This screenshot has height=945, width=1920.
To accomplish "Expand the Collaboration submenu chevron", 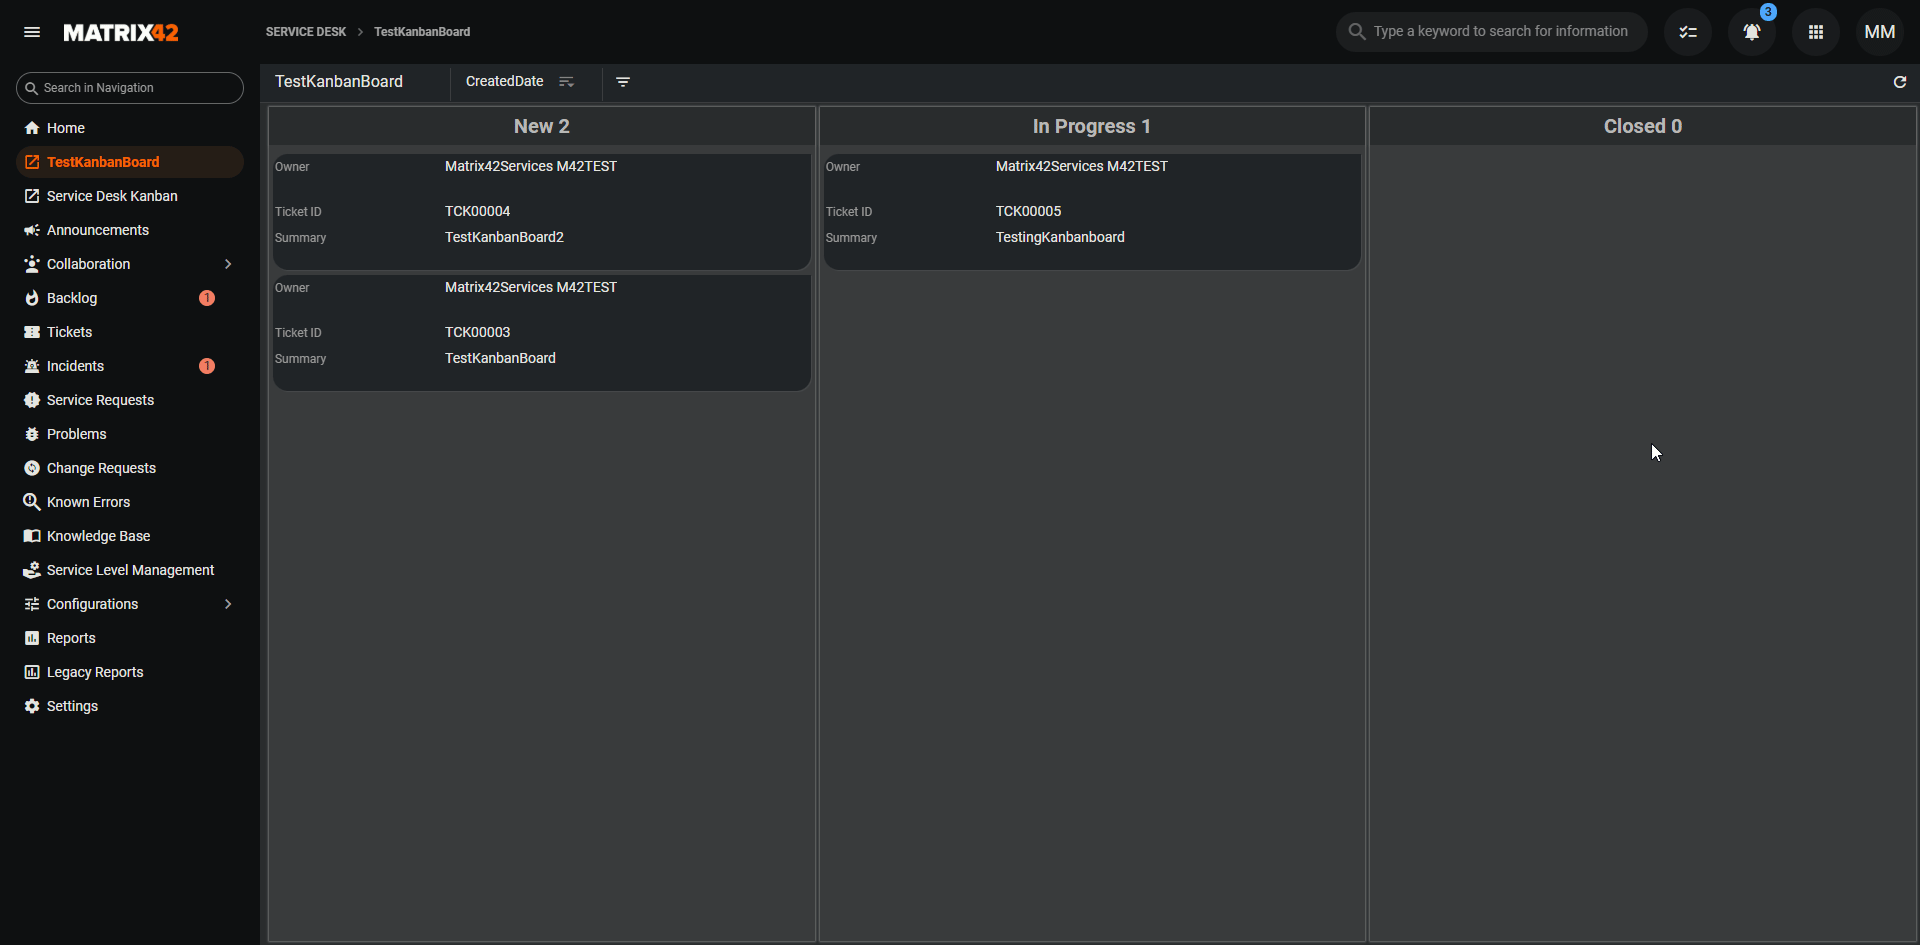I will tap(228, 264).
